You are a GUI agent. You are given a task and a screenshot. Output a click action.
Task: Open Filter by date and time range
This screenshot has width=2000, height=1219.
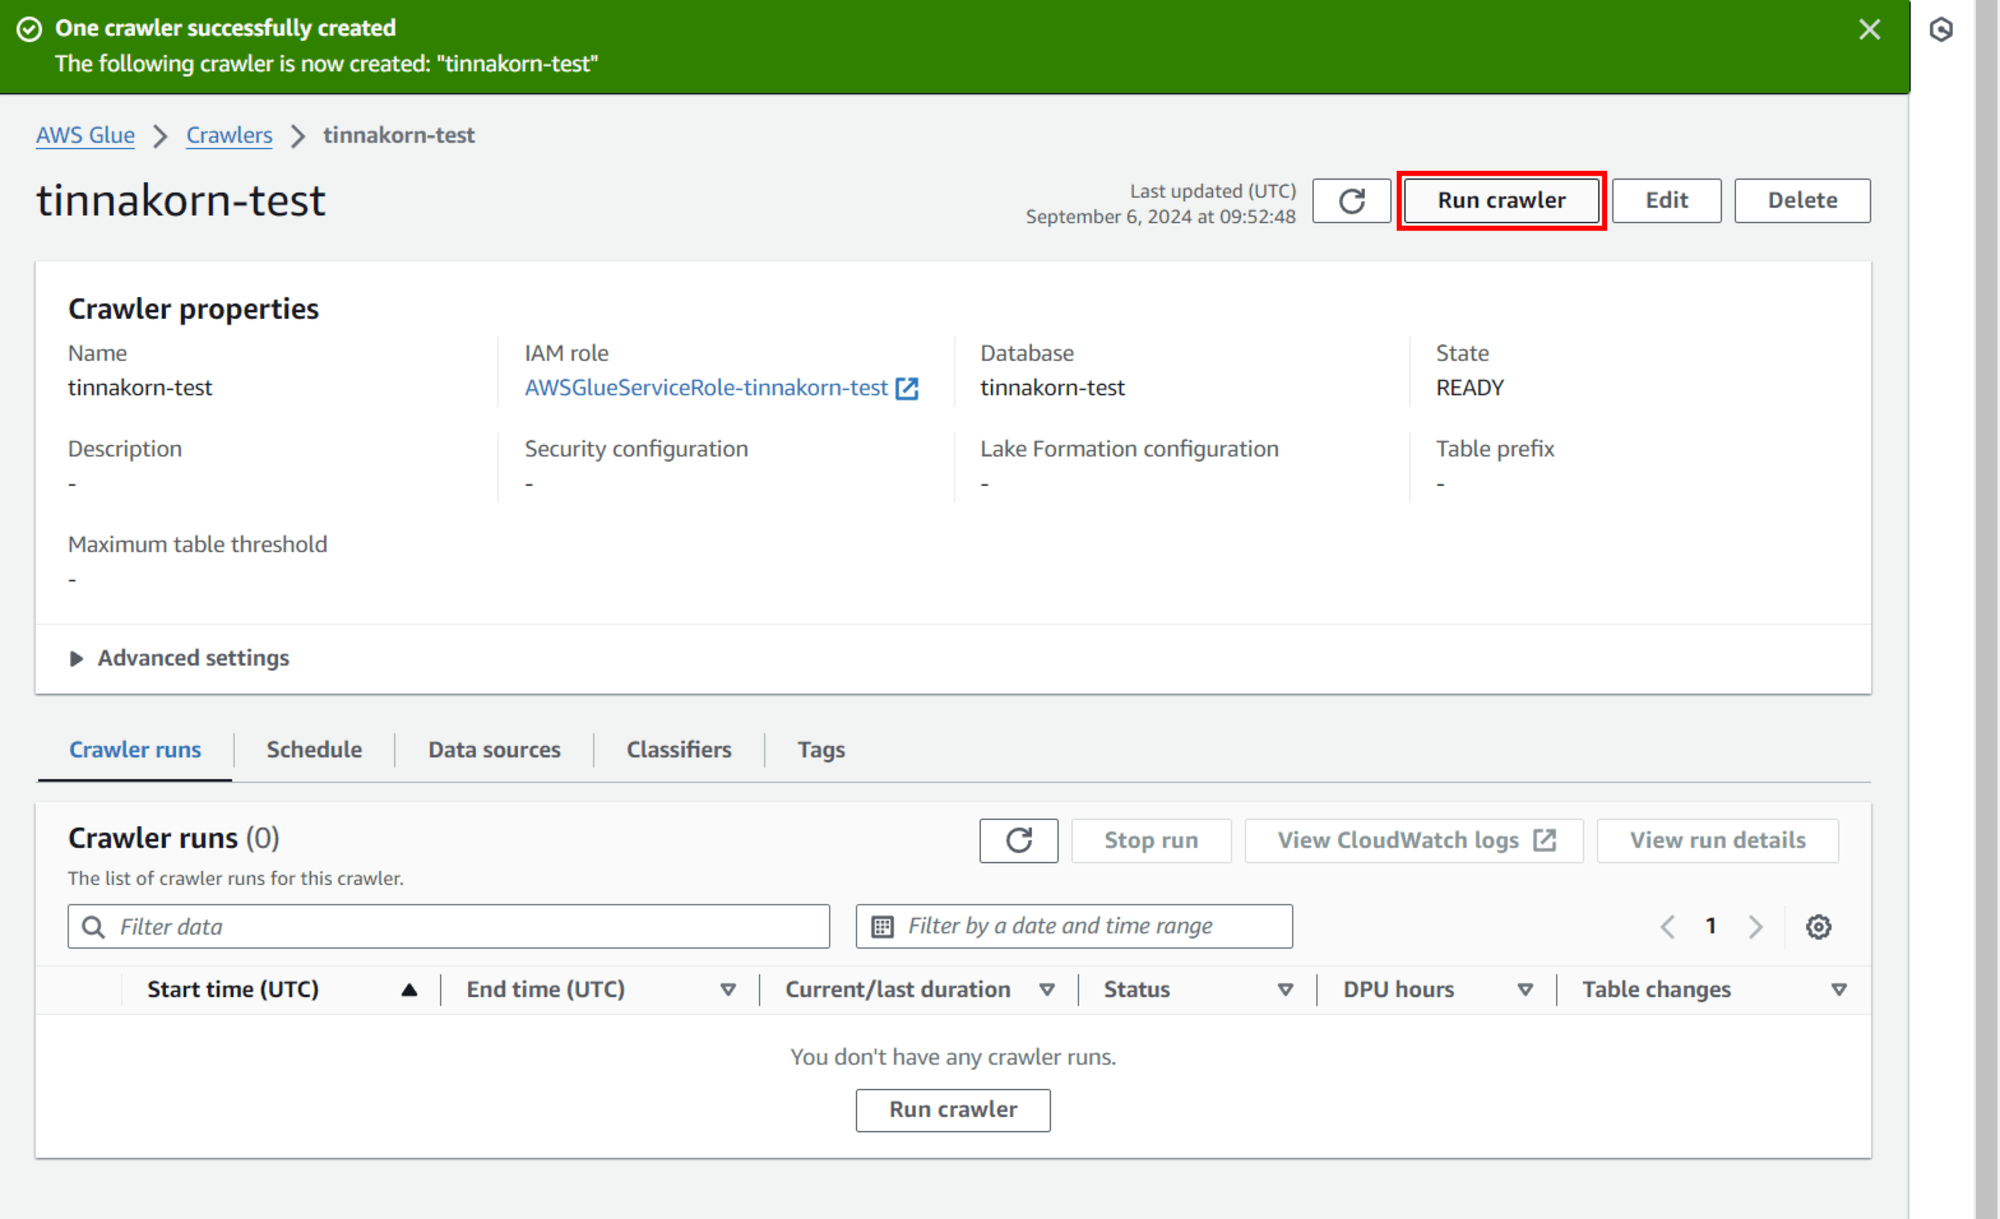pyautogui.click(x=1074, y=927)
